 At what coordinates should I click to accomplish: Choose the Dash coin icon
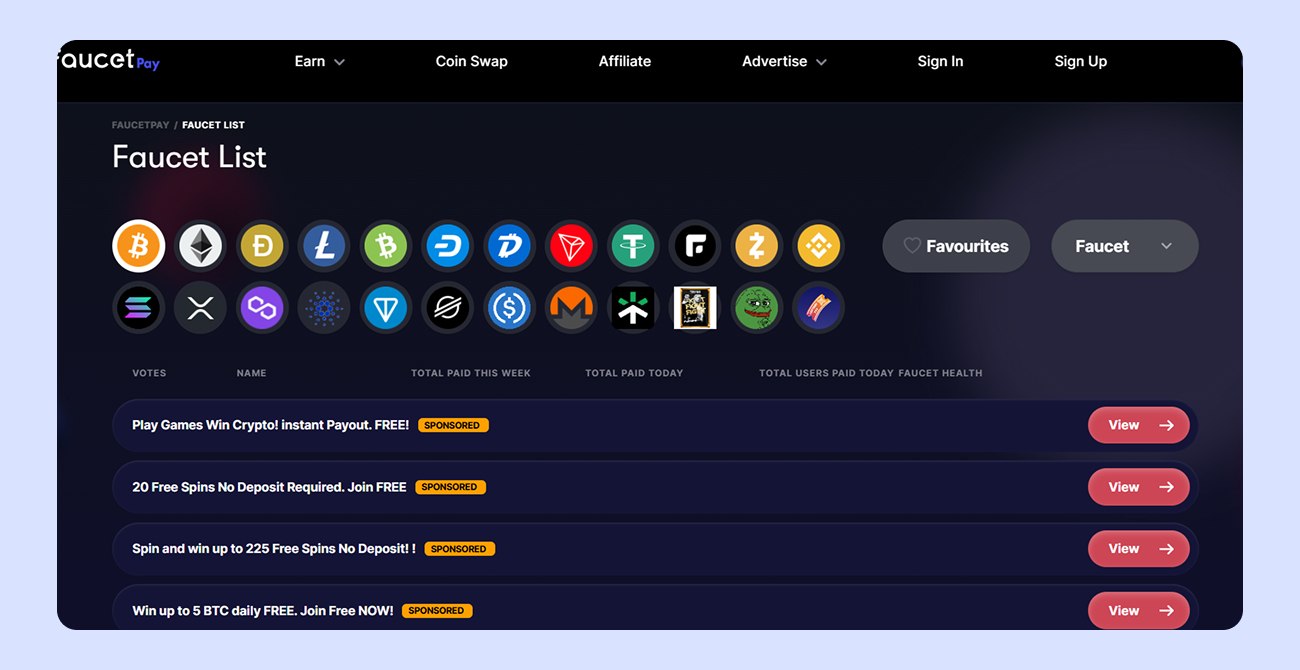coord(447,246)
